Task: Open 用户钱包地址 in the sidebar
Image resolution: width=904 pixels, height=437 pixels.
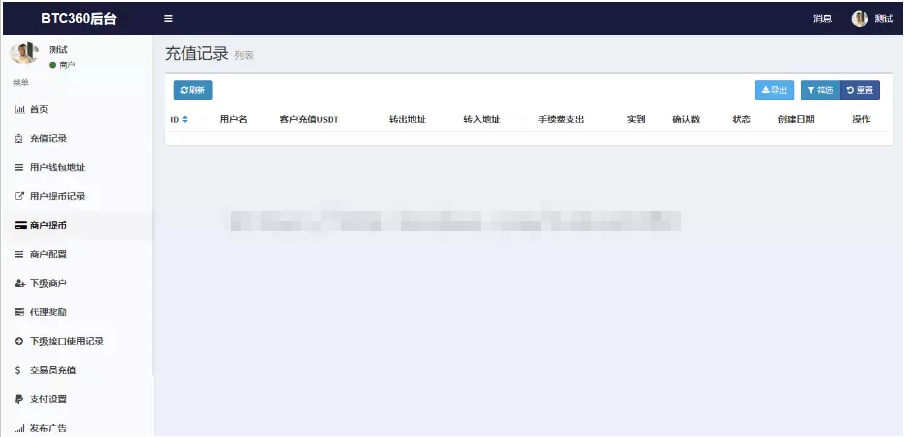Action: 77,167
